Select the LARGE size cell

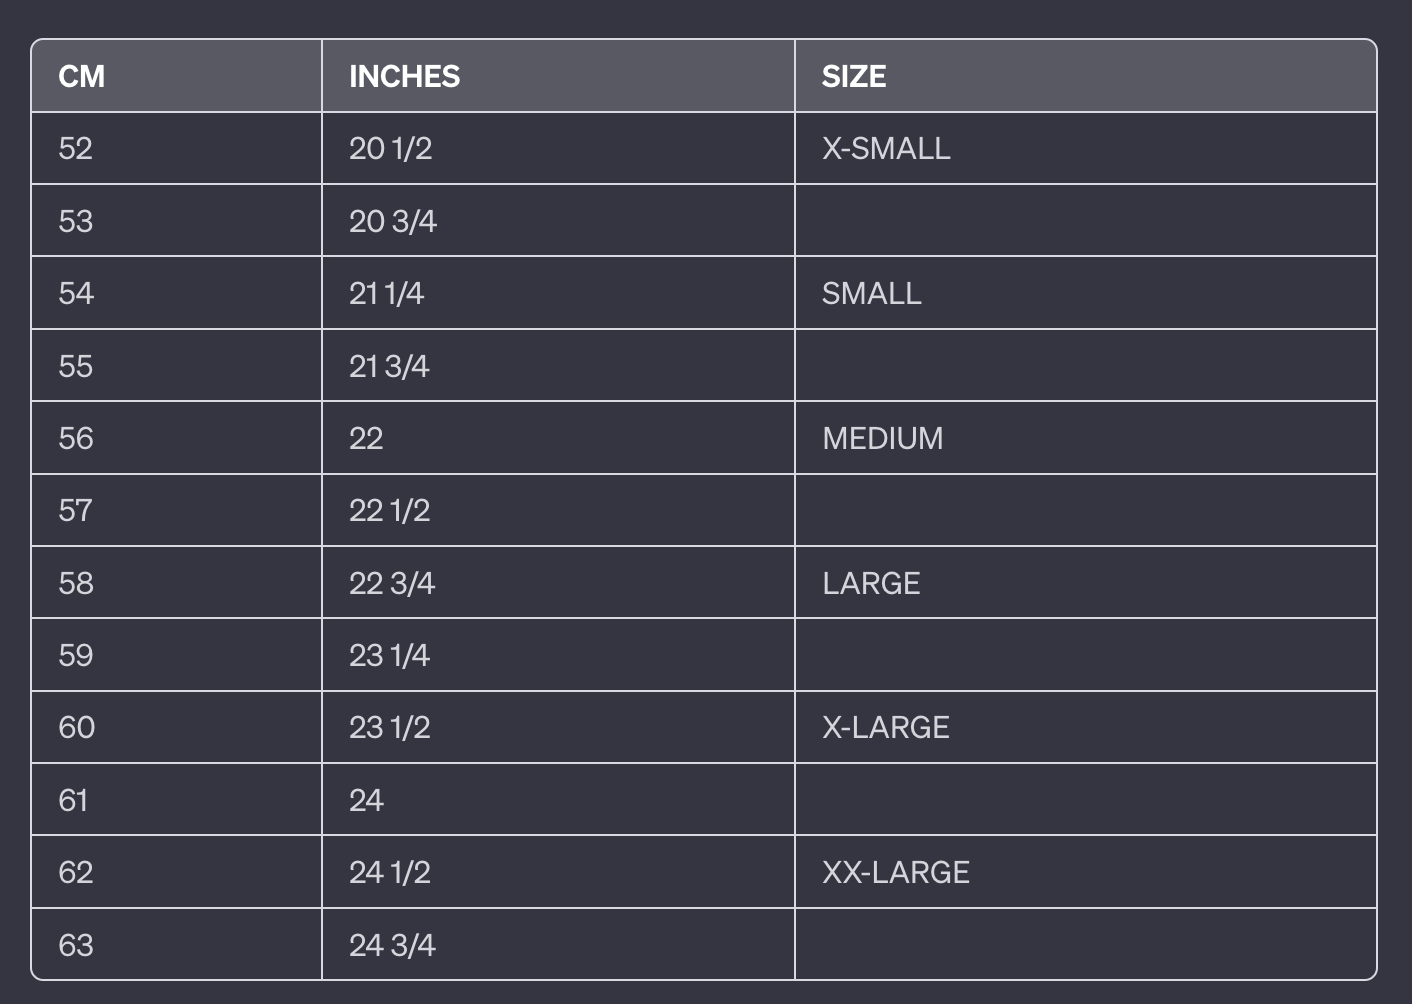pos(871,583)
